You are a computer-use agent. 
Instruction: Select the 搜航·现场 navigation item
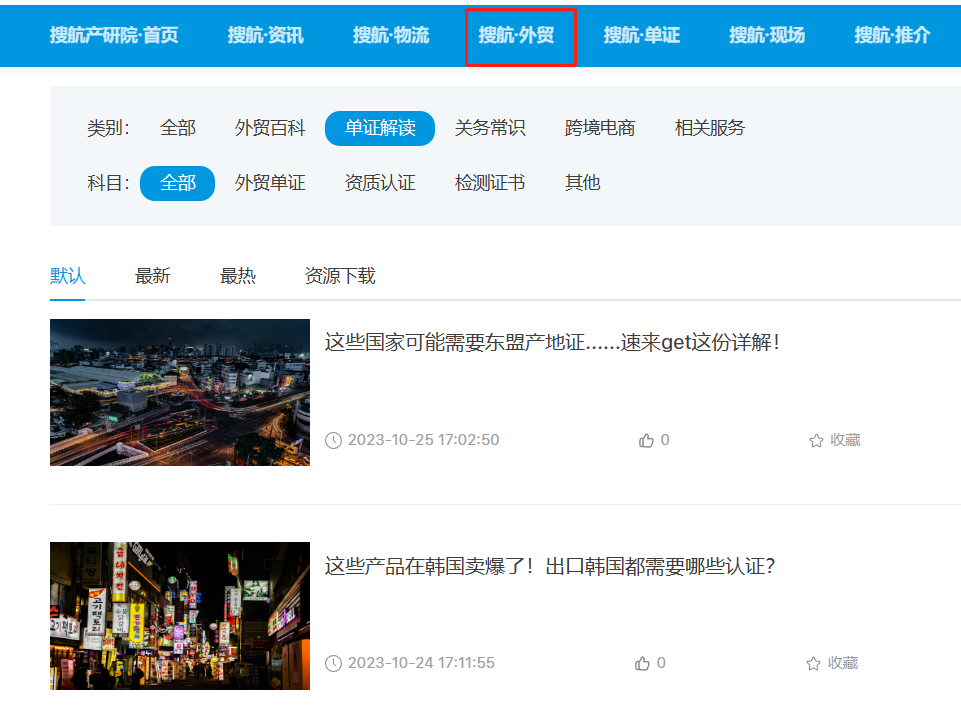coord(766,36)
